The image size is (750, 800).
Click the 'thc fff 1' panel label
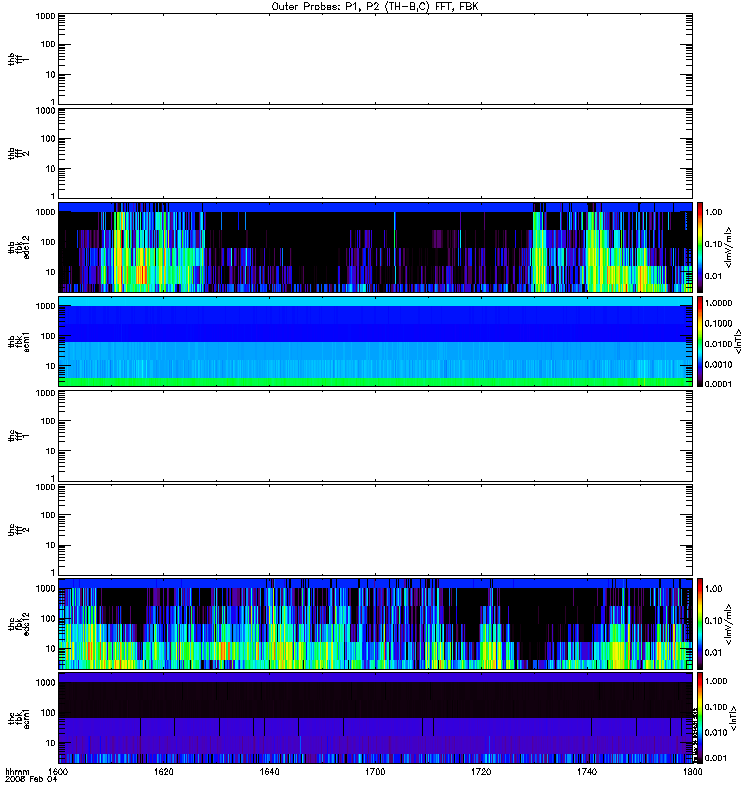tap(18, 436)
